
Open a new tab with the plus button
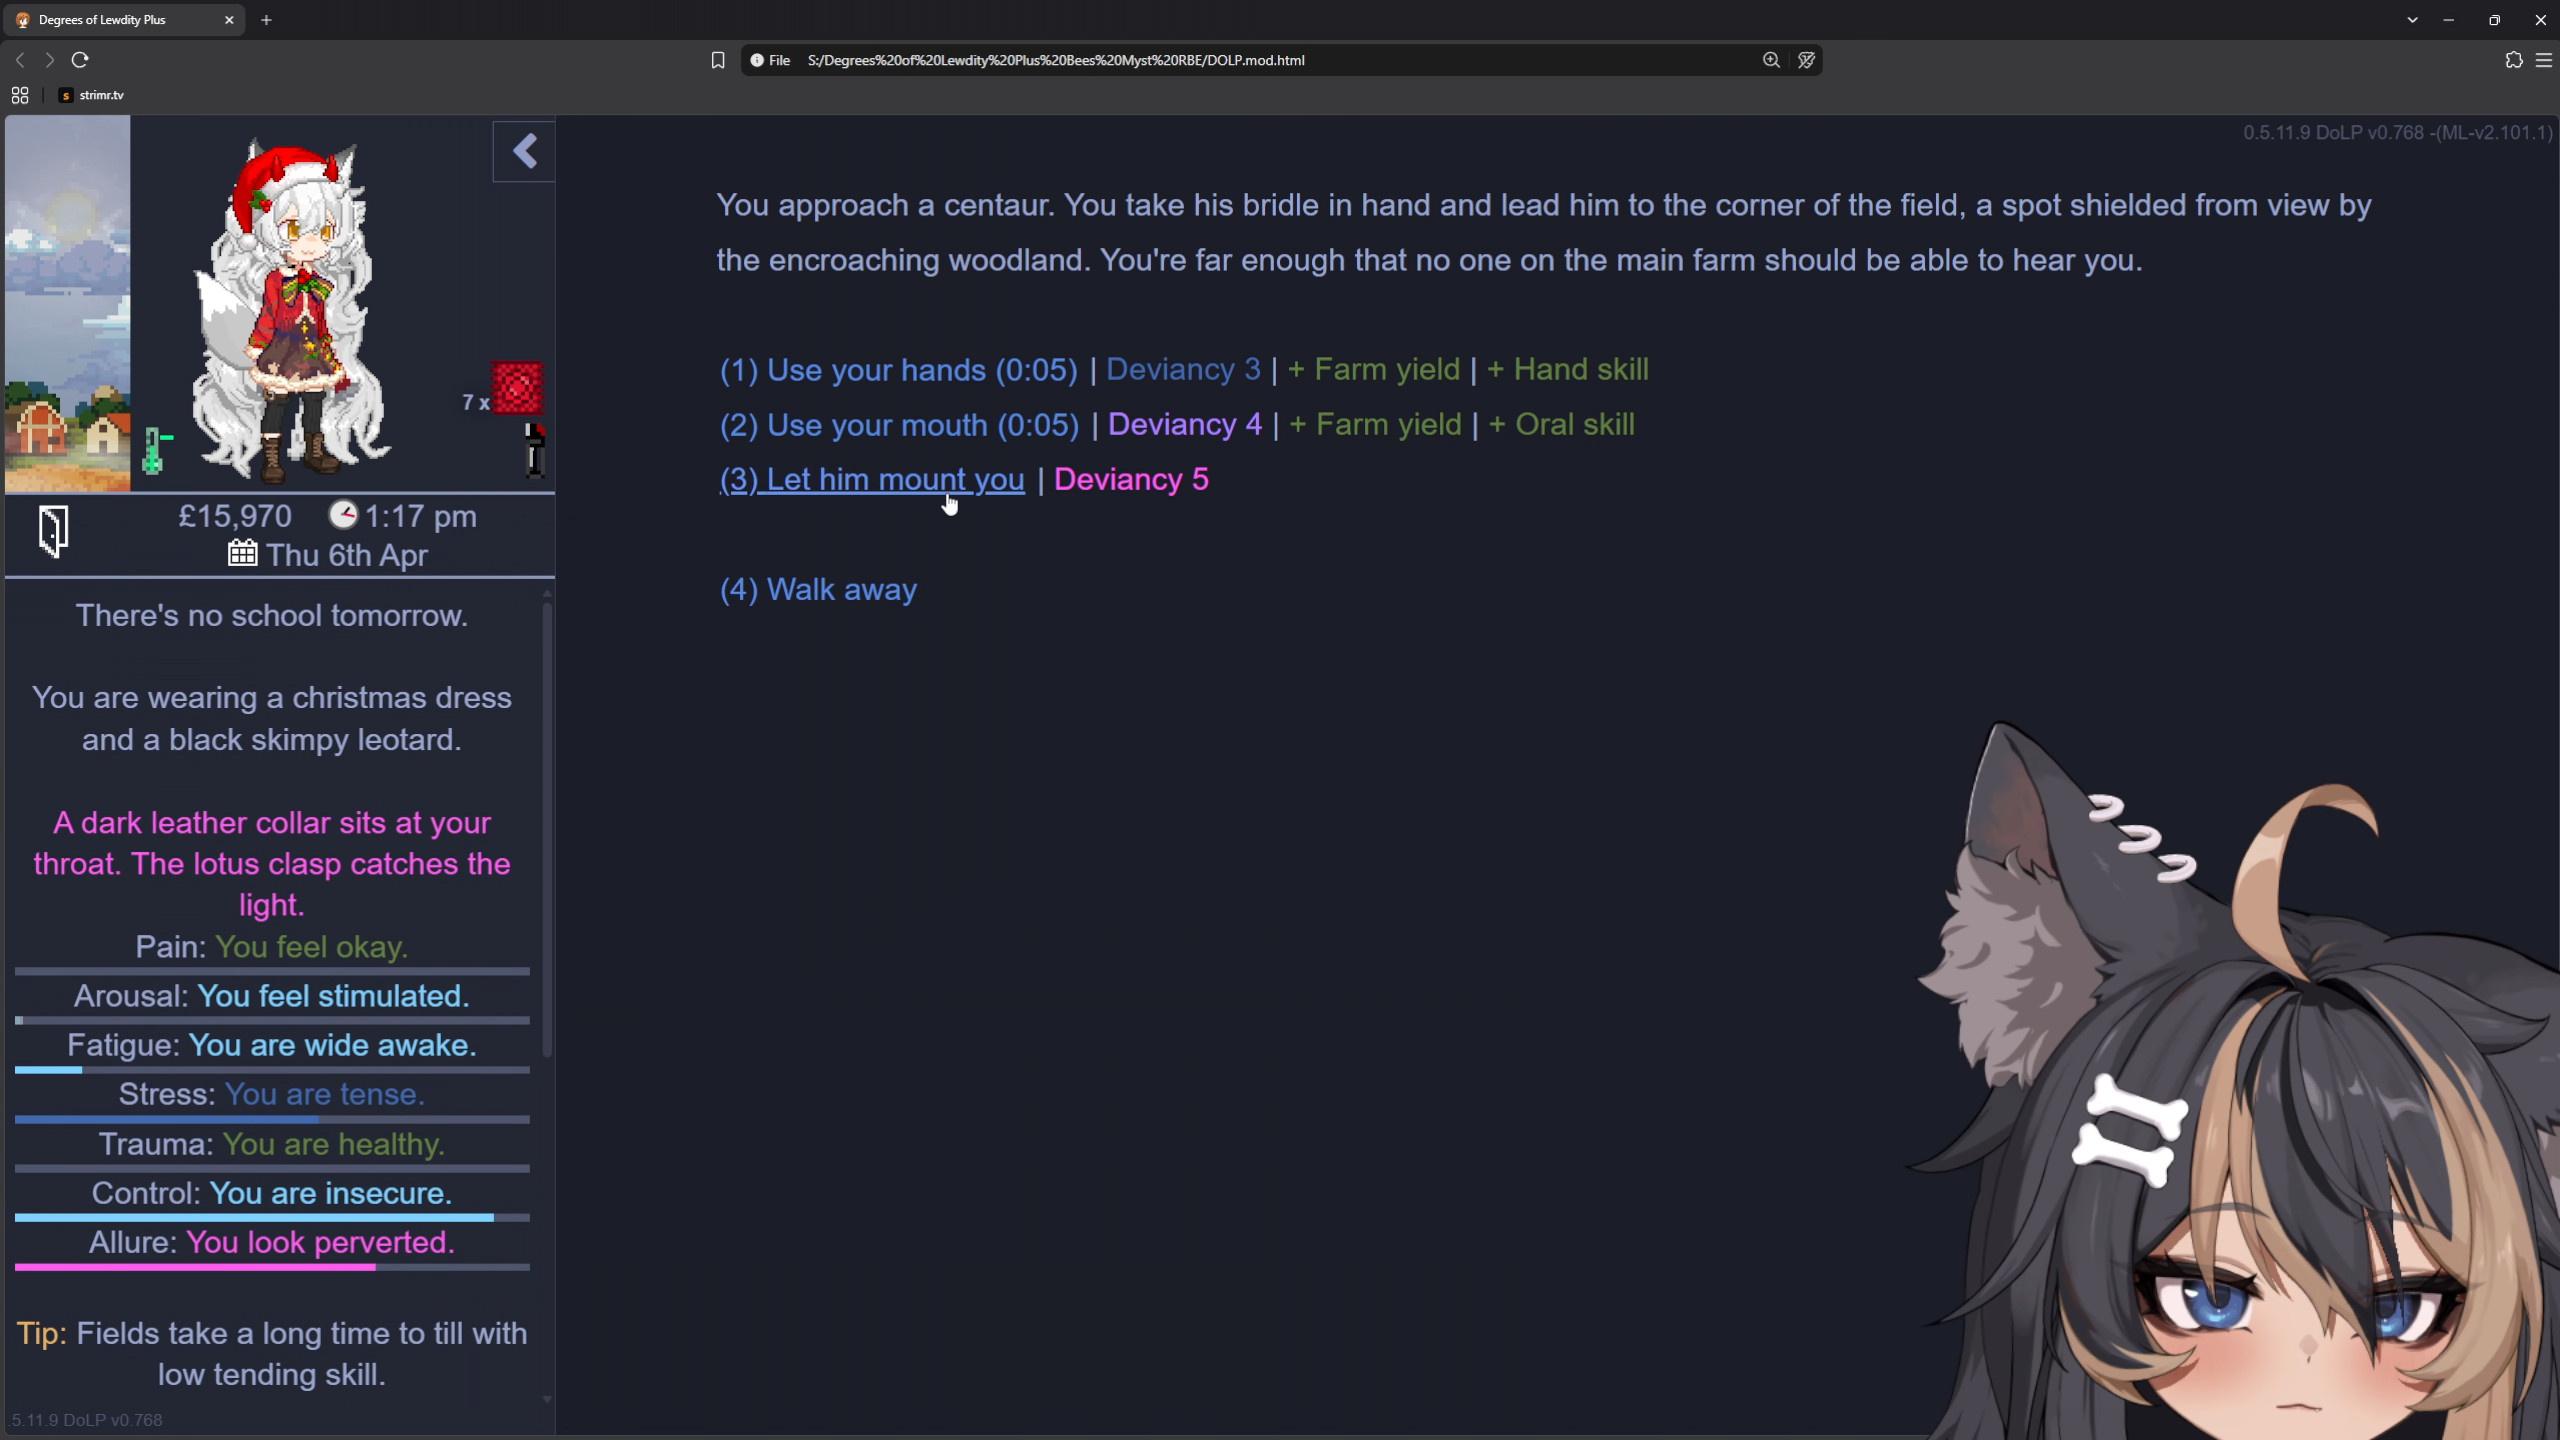click(266, 20)
